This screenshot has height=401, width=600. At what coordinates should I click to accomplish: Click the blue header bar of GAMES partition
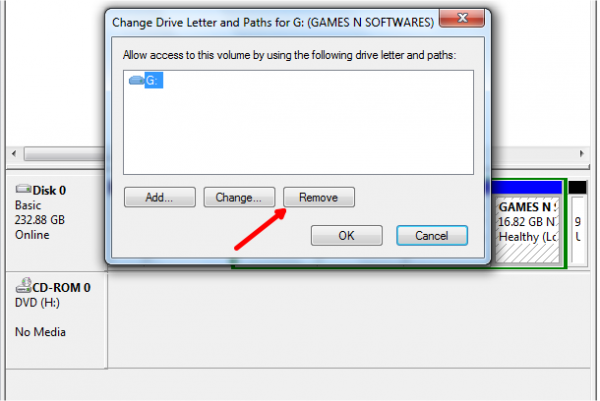point(526,187)
